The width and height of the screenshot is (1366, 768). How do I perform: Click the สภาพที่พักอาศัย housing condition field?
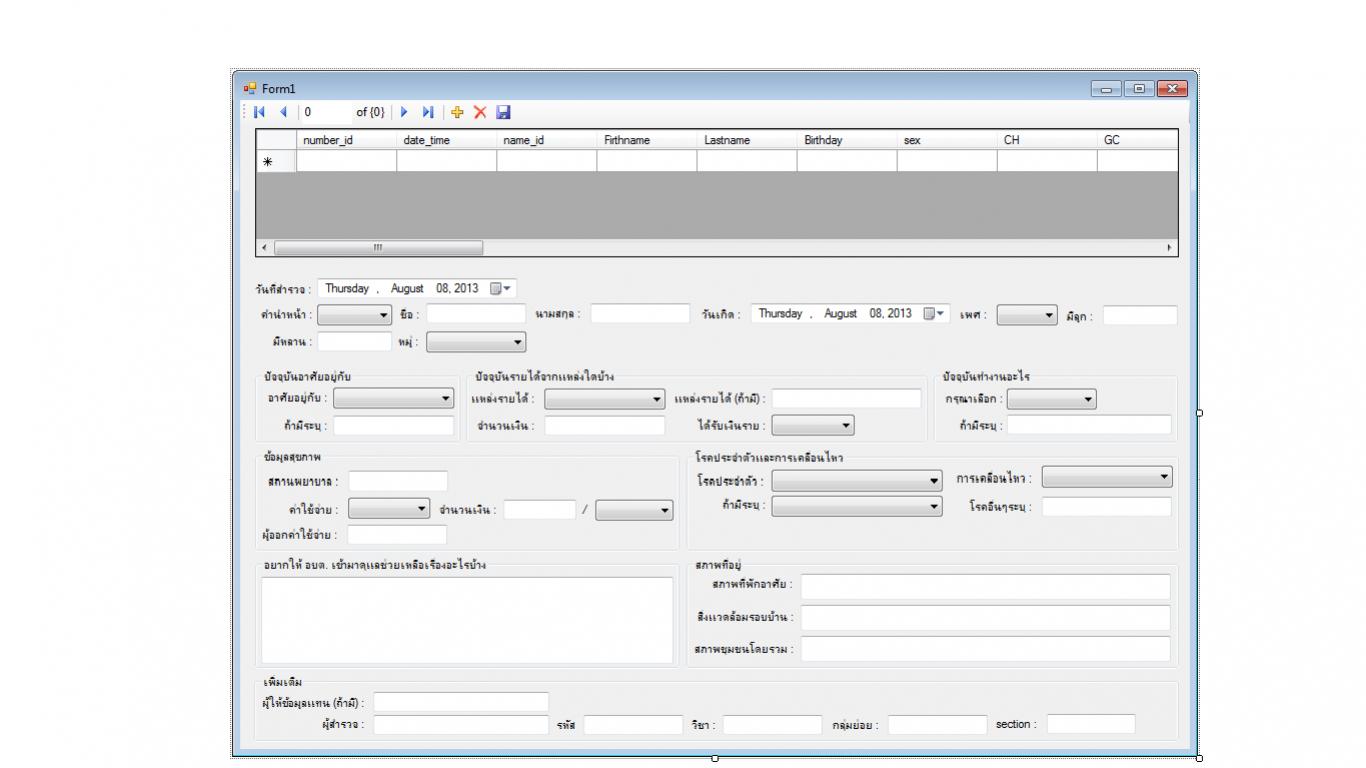[x=985, y=587]
